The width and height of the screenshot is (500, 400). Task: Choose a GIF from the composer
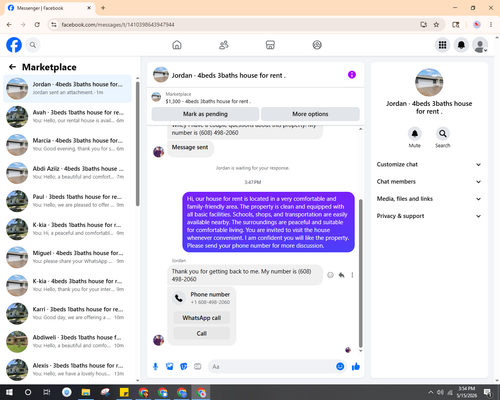click(198, 367)
